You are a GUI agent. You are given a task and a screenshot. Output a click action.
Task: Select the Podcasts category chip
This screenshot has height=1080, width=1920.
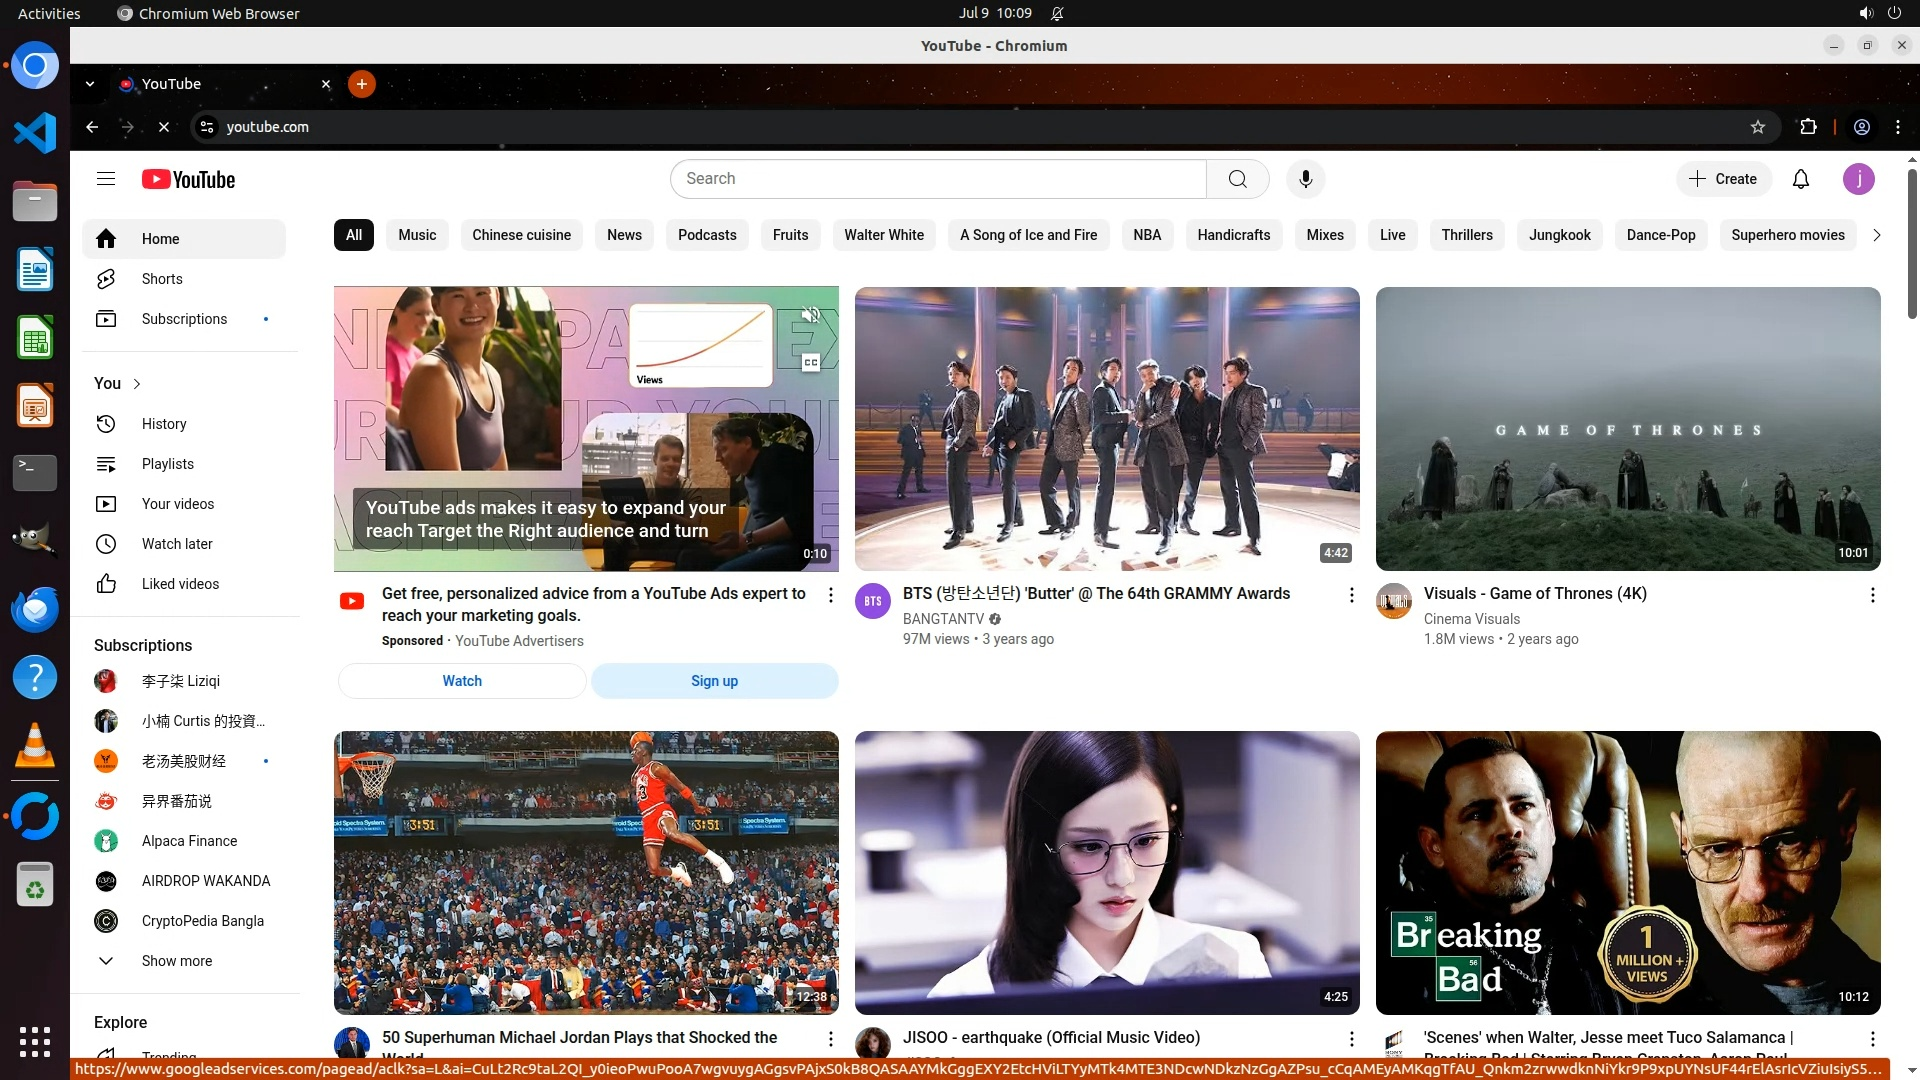[706, 235]
